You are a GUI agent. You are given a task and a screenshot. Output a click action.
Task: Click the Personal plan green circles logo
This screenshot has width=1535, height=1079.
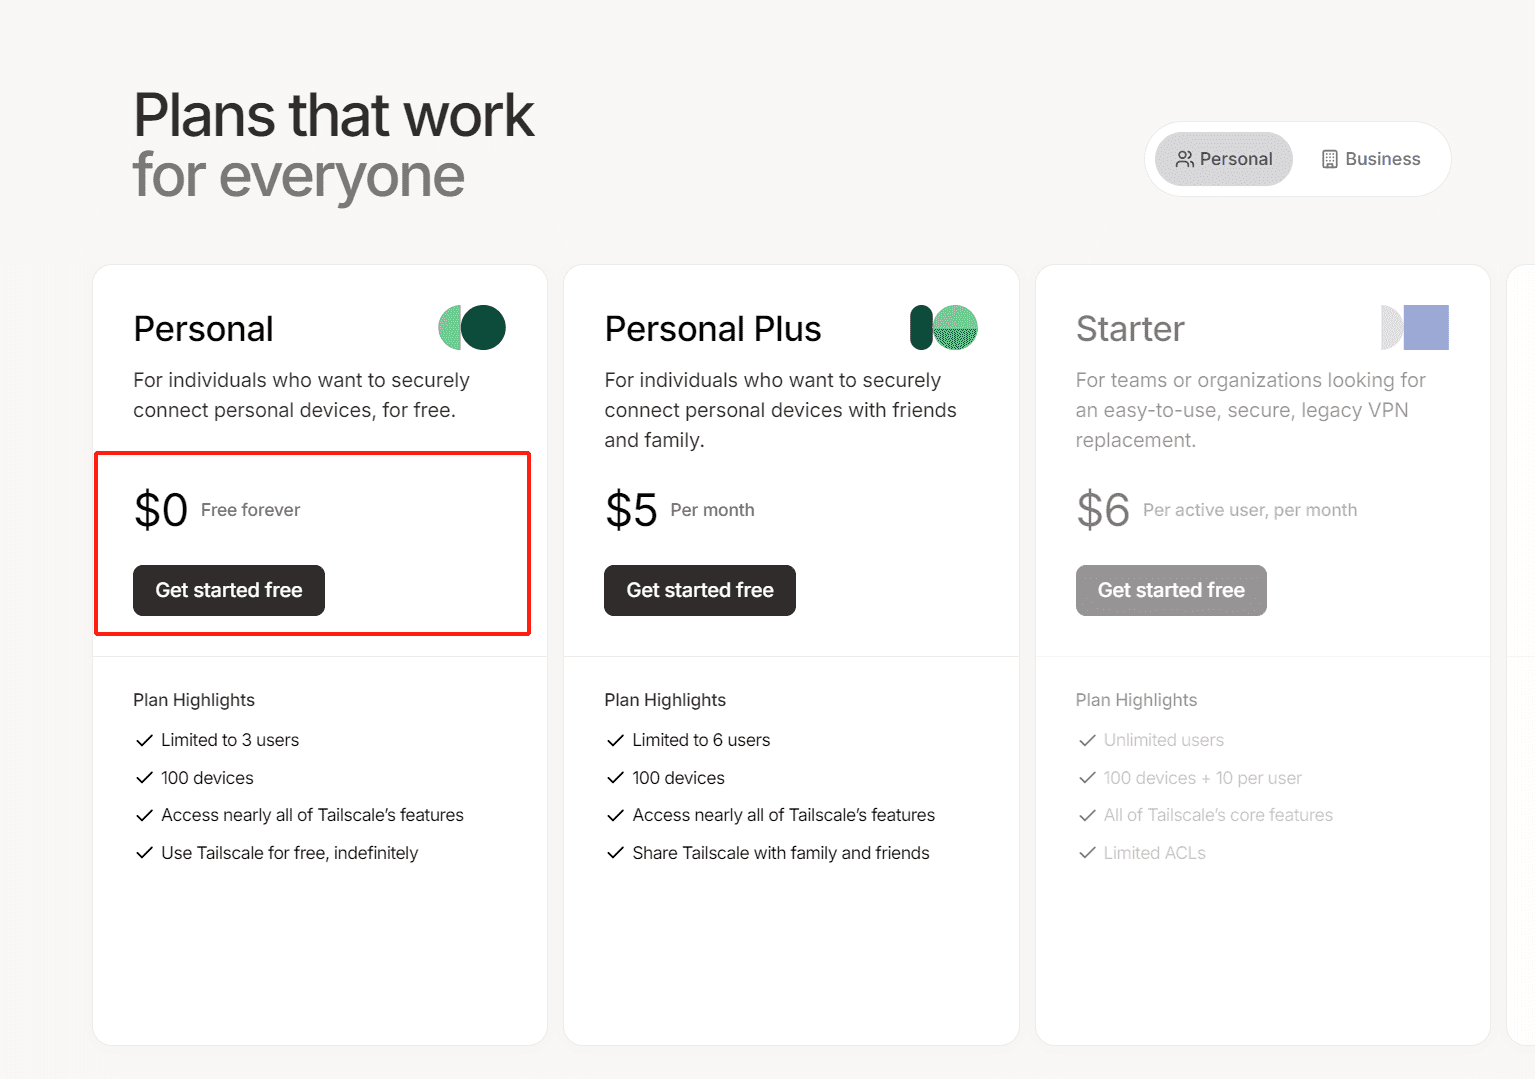472,327
